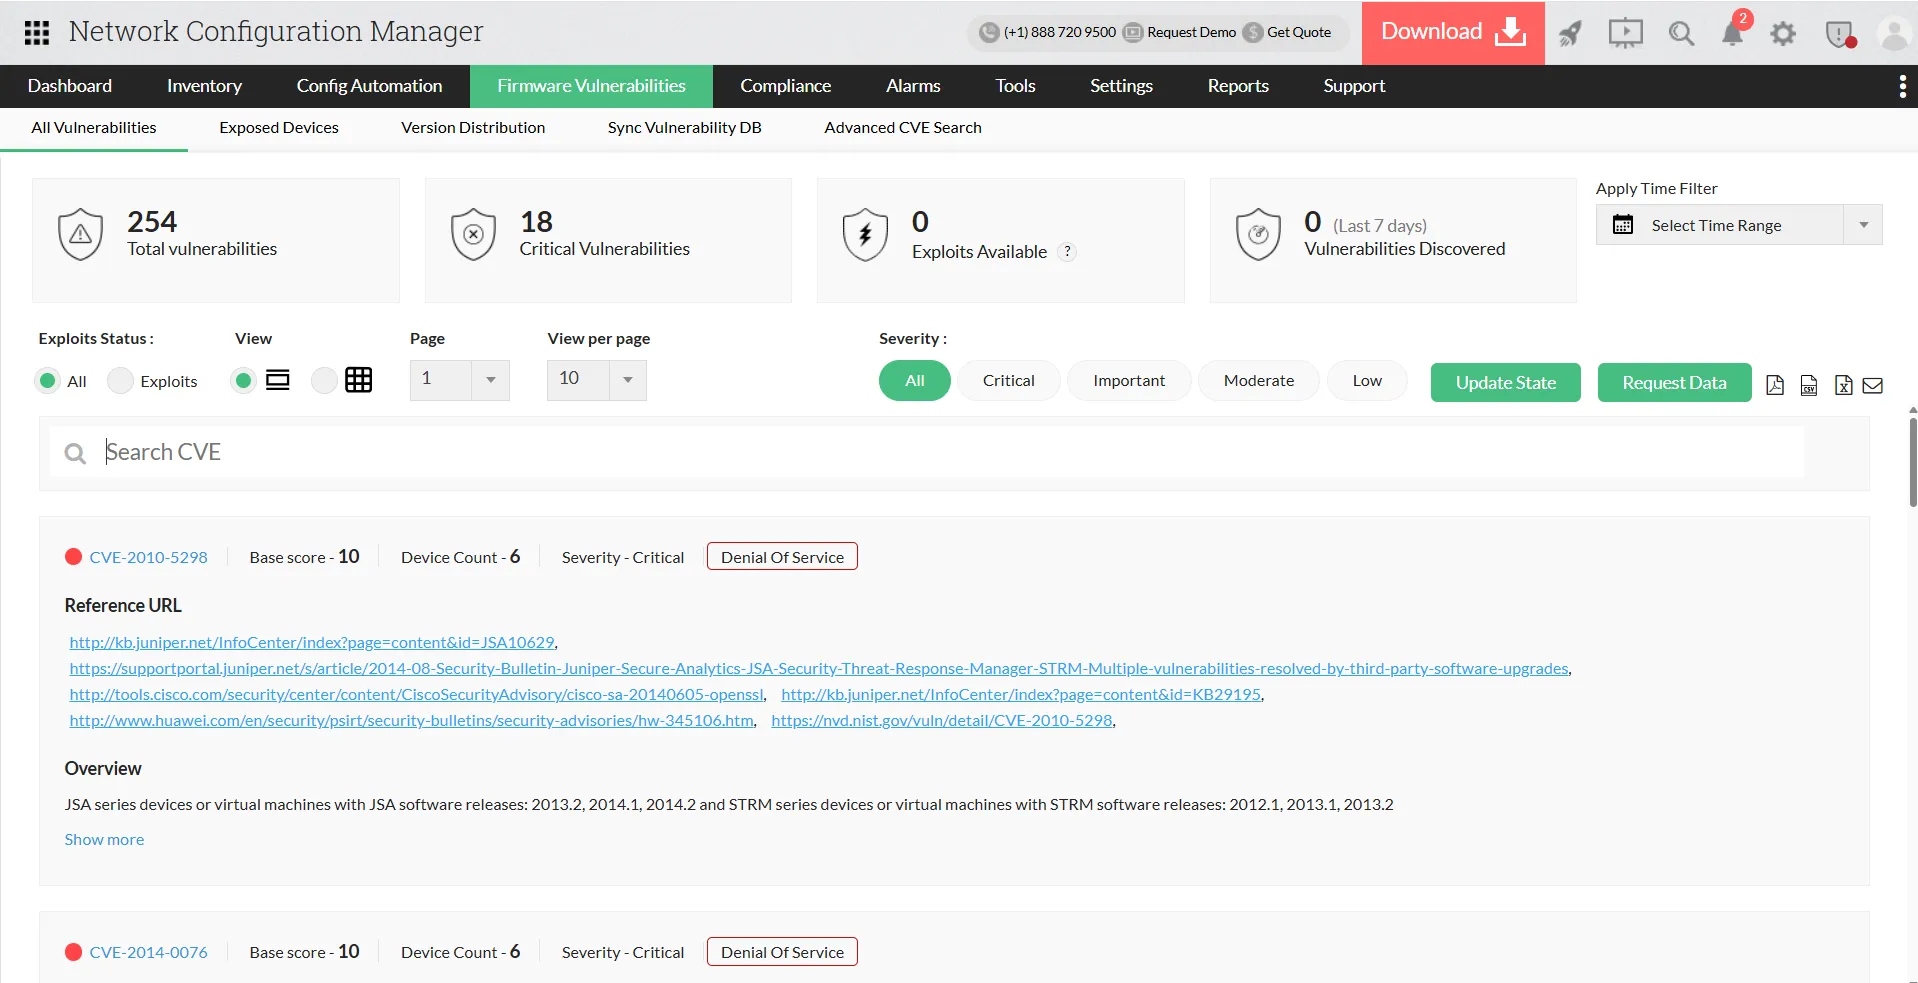Export the list as CSV icon
Viewport: 1918px width, 983px height.
coord(1809,385)
